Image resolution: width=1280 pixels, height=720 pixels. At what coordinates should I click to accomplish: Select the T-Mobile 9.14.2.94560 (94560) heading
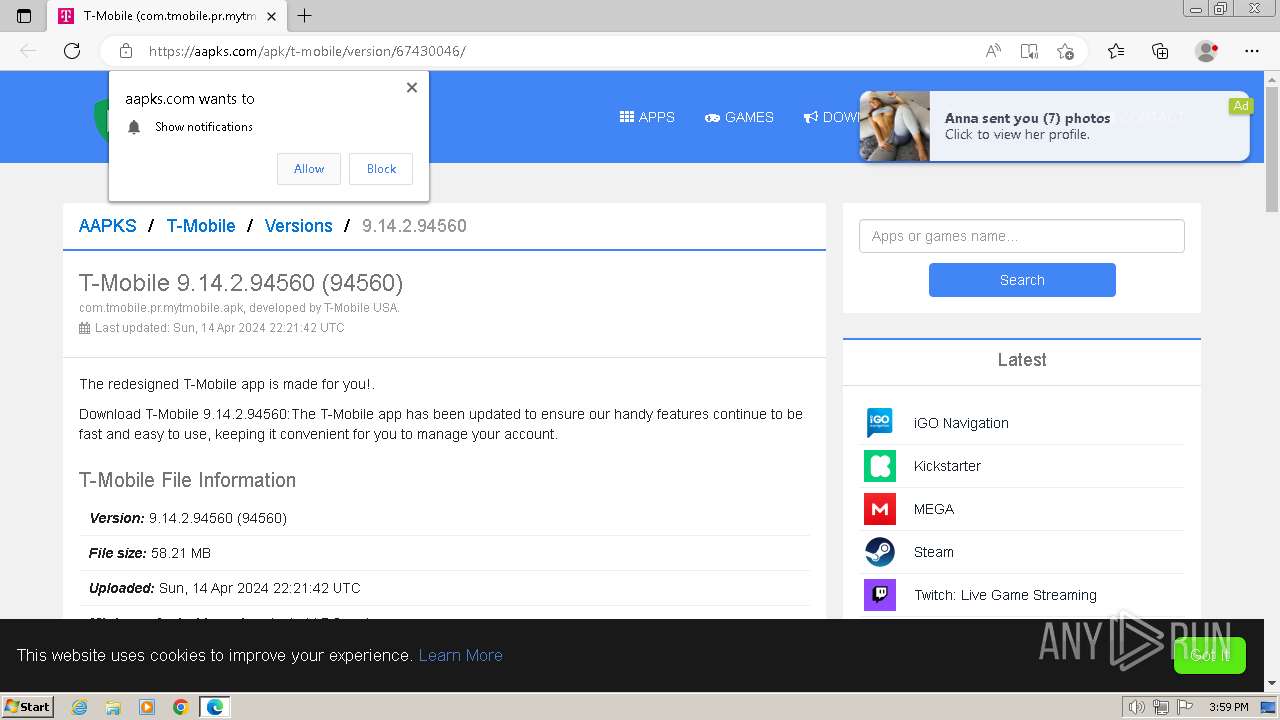[x=241, y=283]
